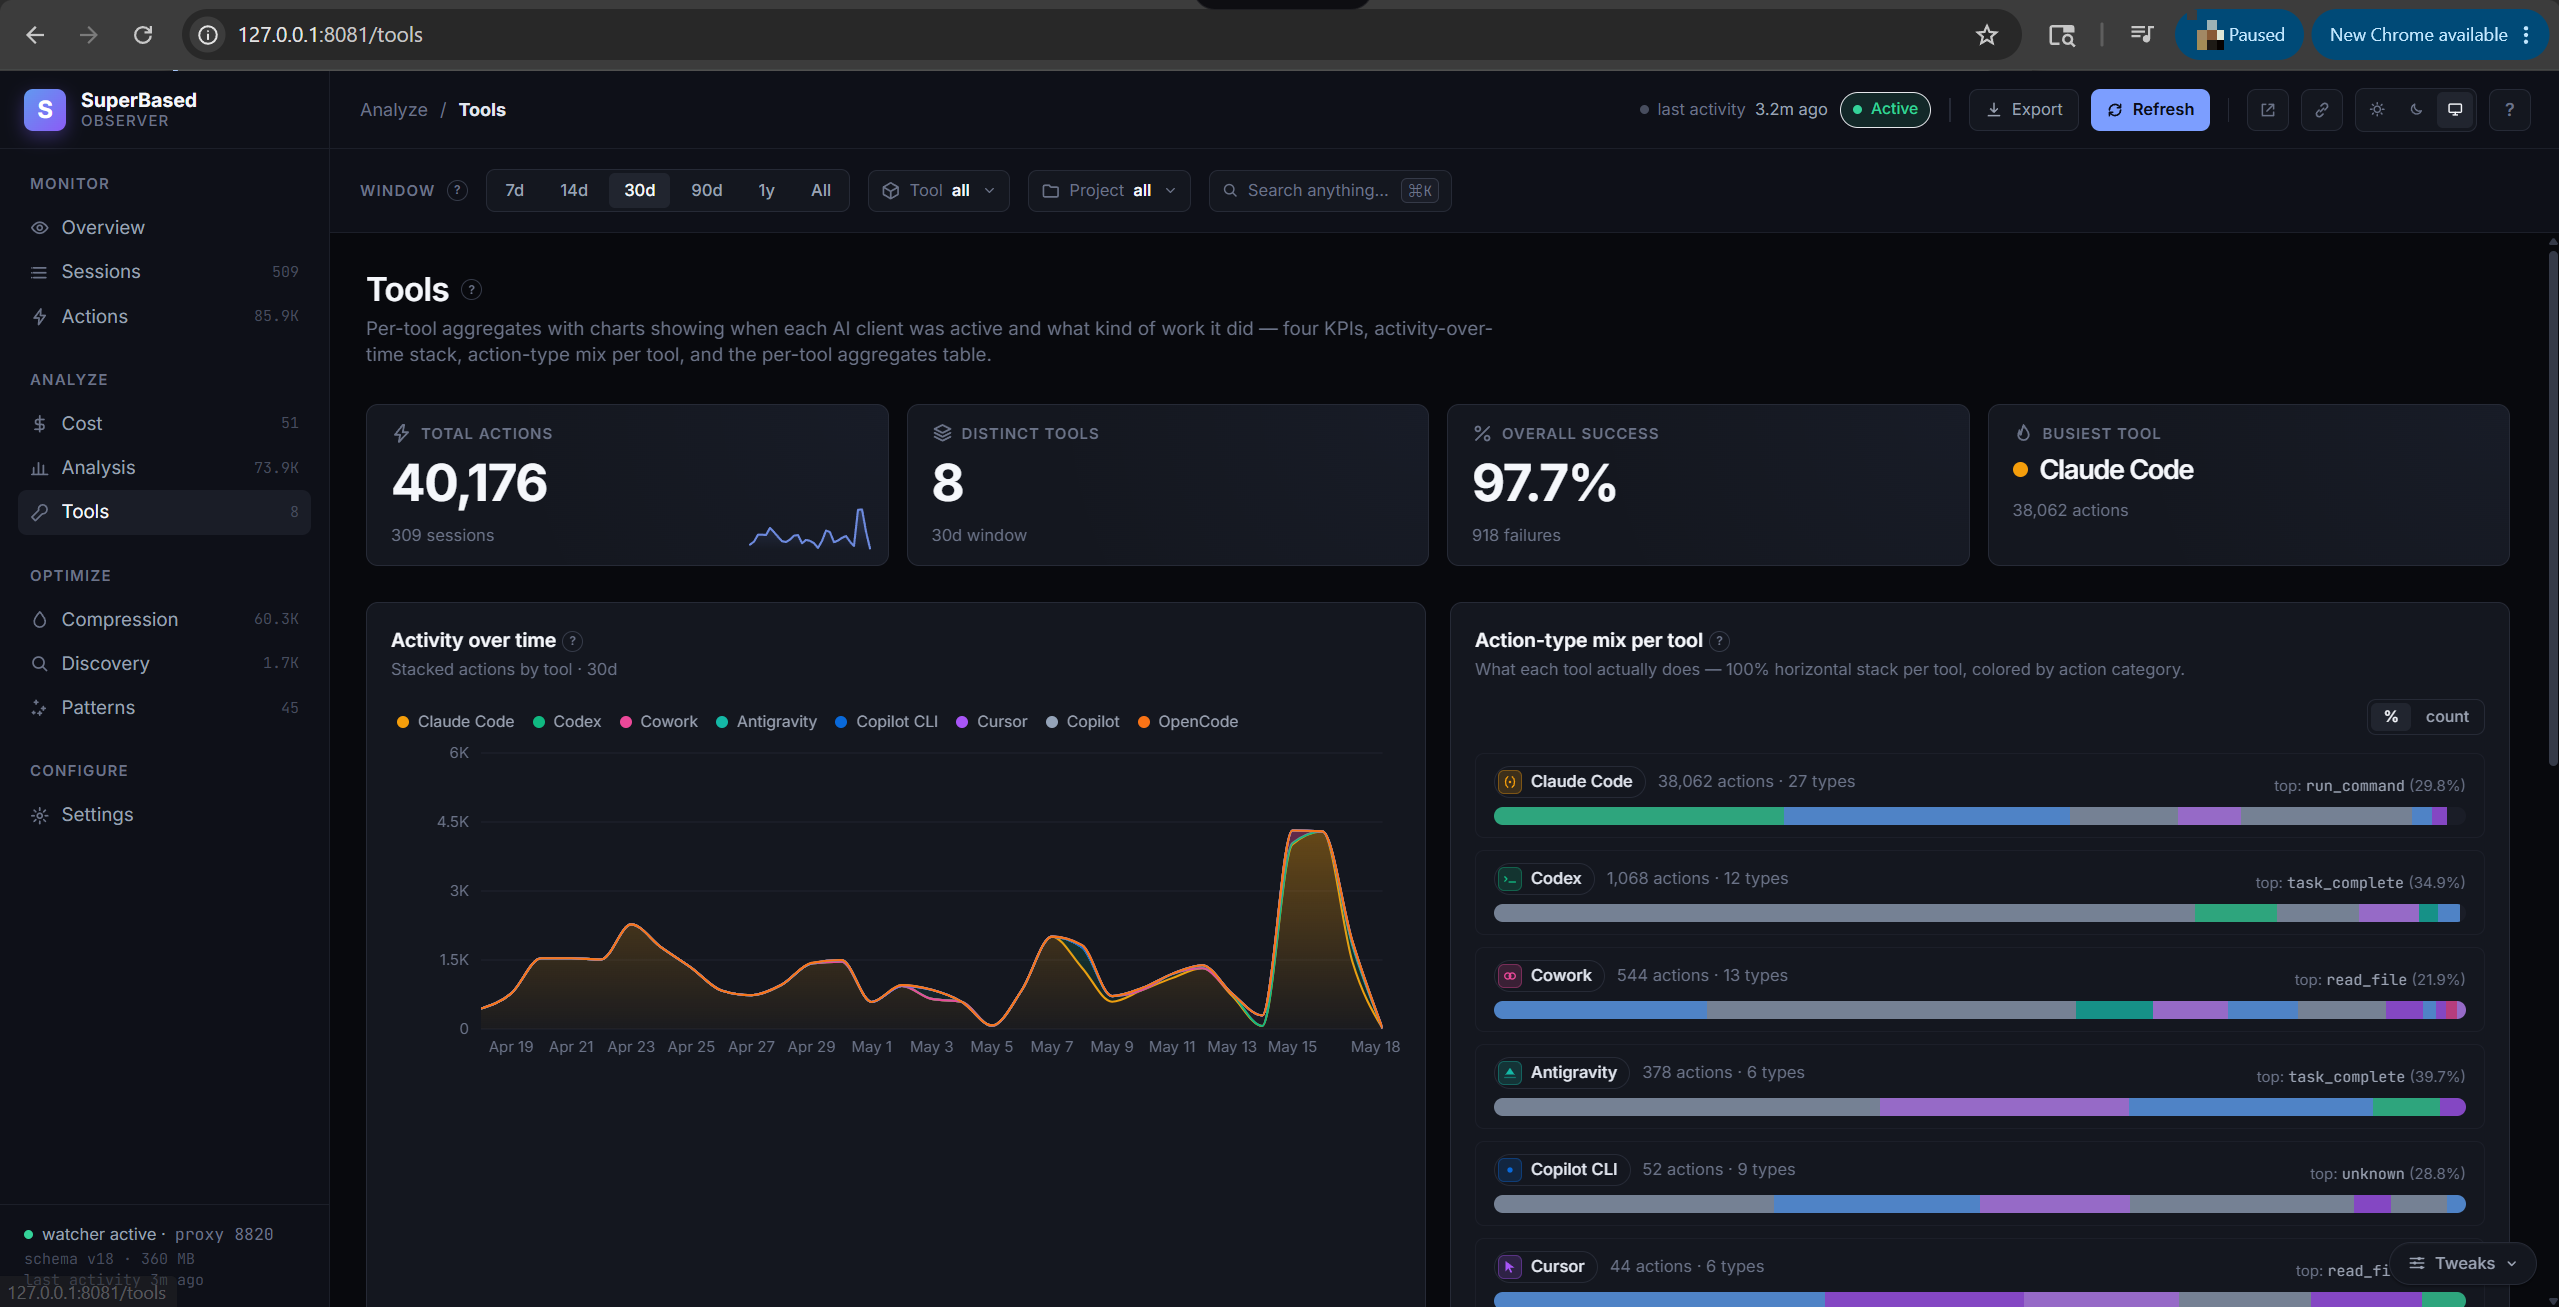Open the help question mark in header

pyautogui.click(x=2509, y=110)
